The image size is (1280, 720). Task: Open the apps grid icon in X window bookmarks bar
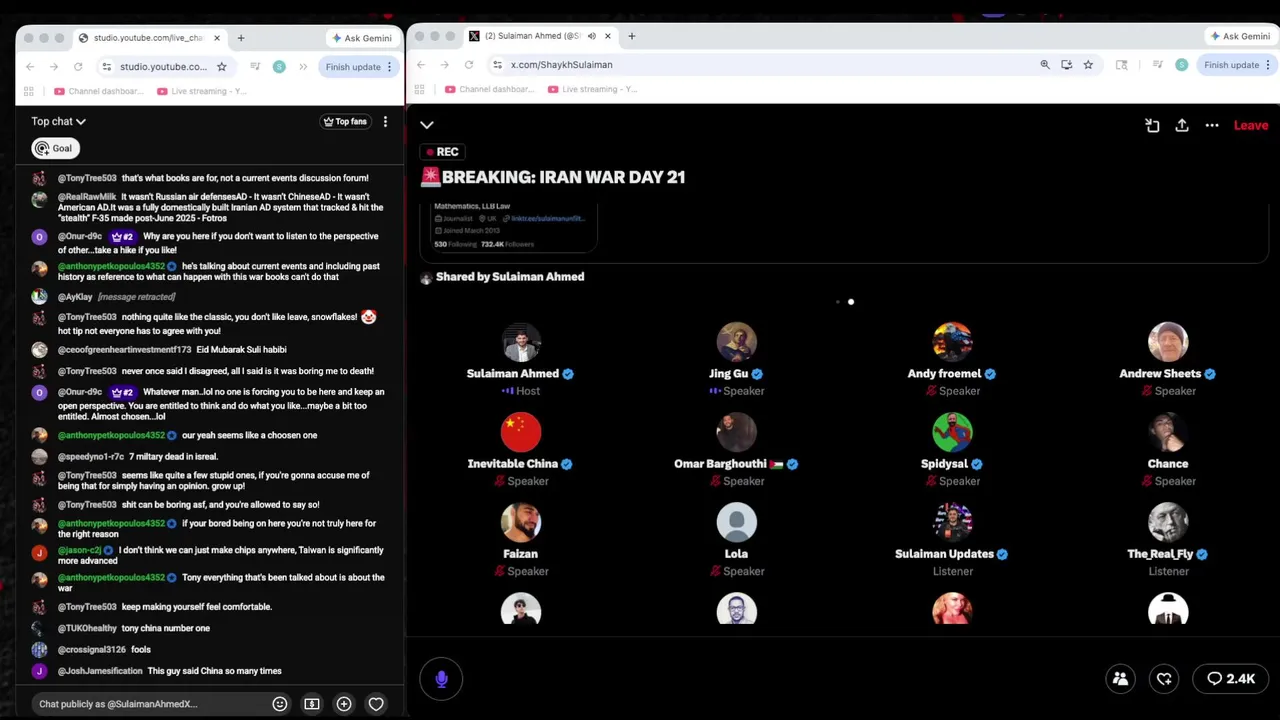419,89
